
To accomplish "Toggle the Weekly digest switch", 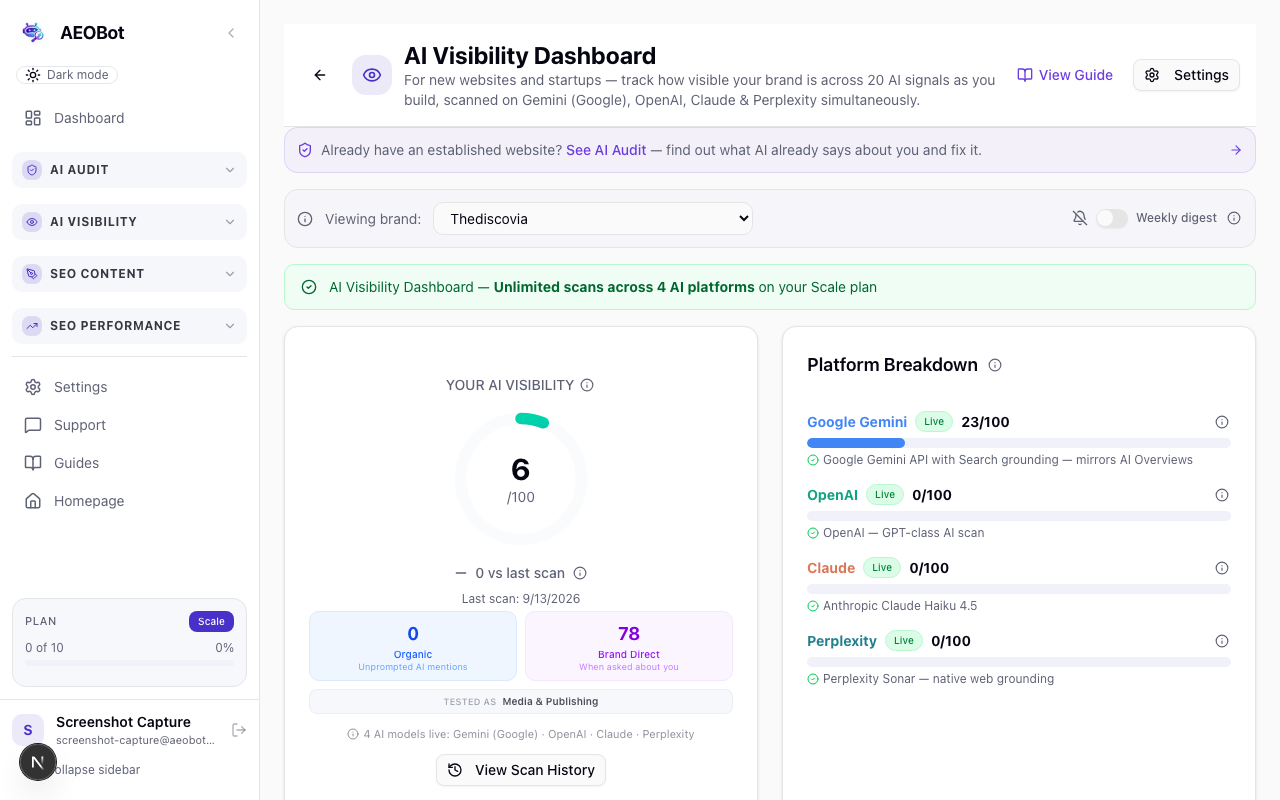I will (x=1111, y=218).
